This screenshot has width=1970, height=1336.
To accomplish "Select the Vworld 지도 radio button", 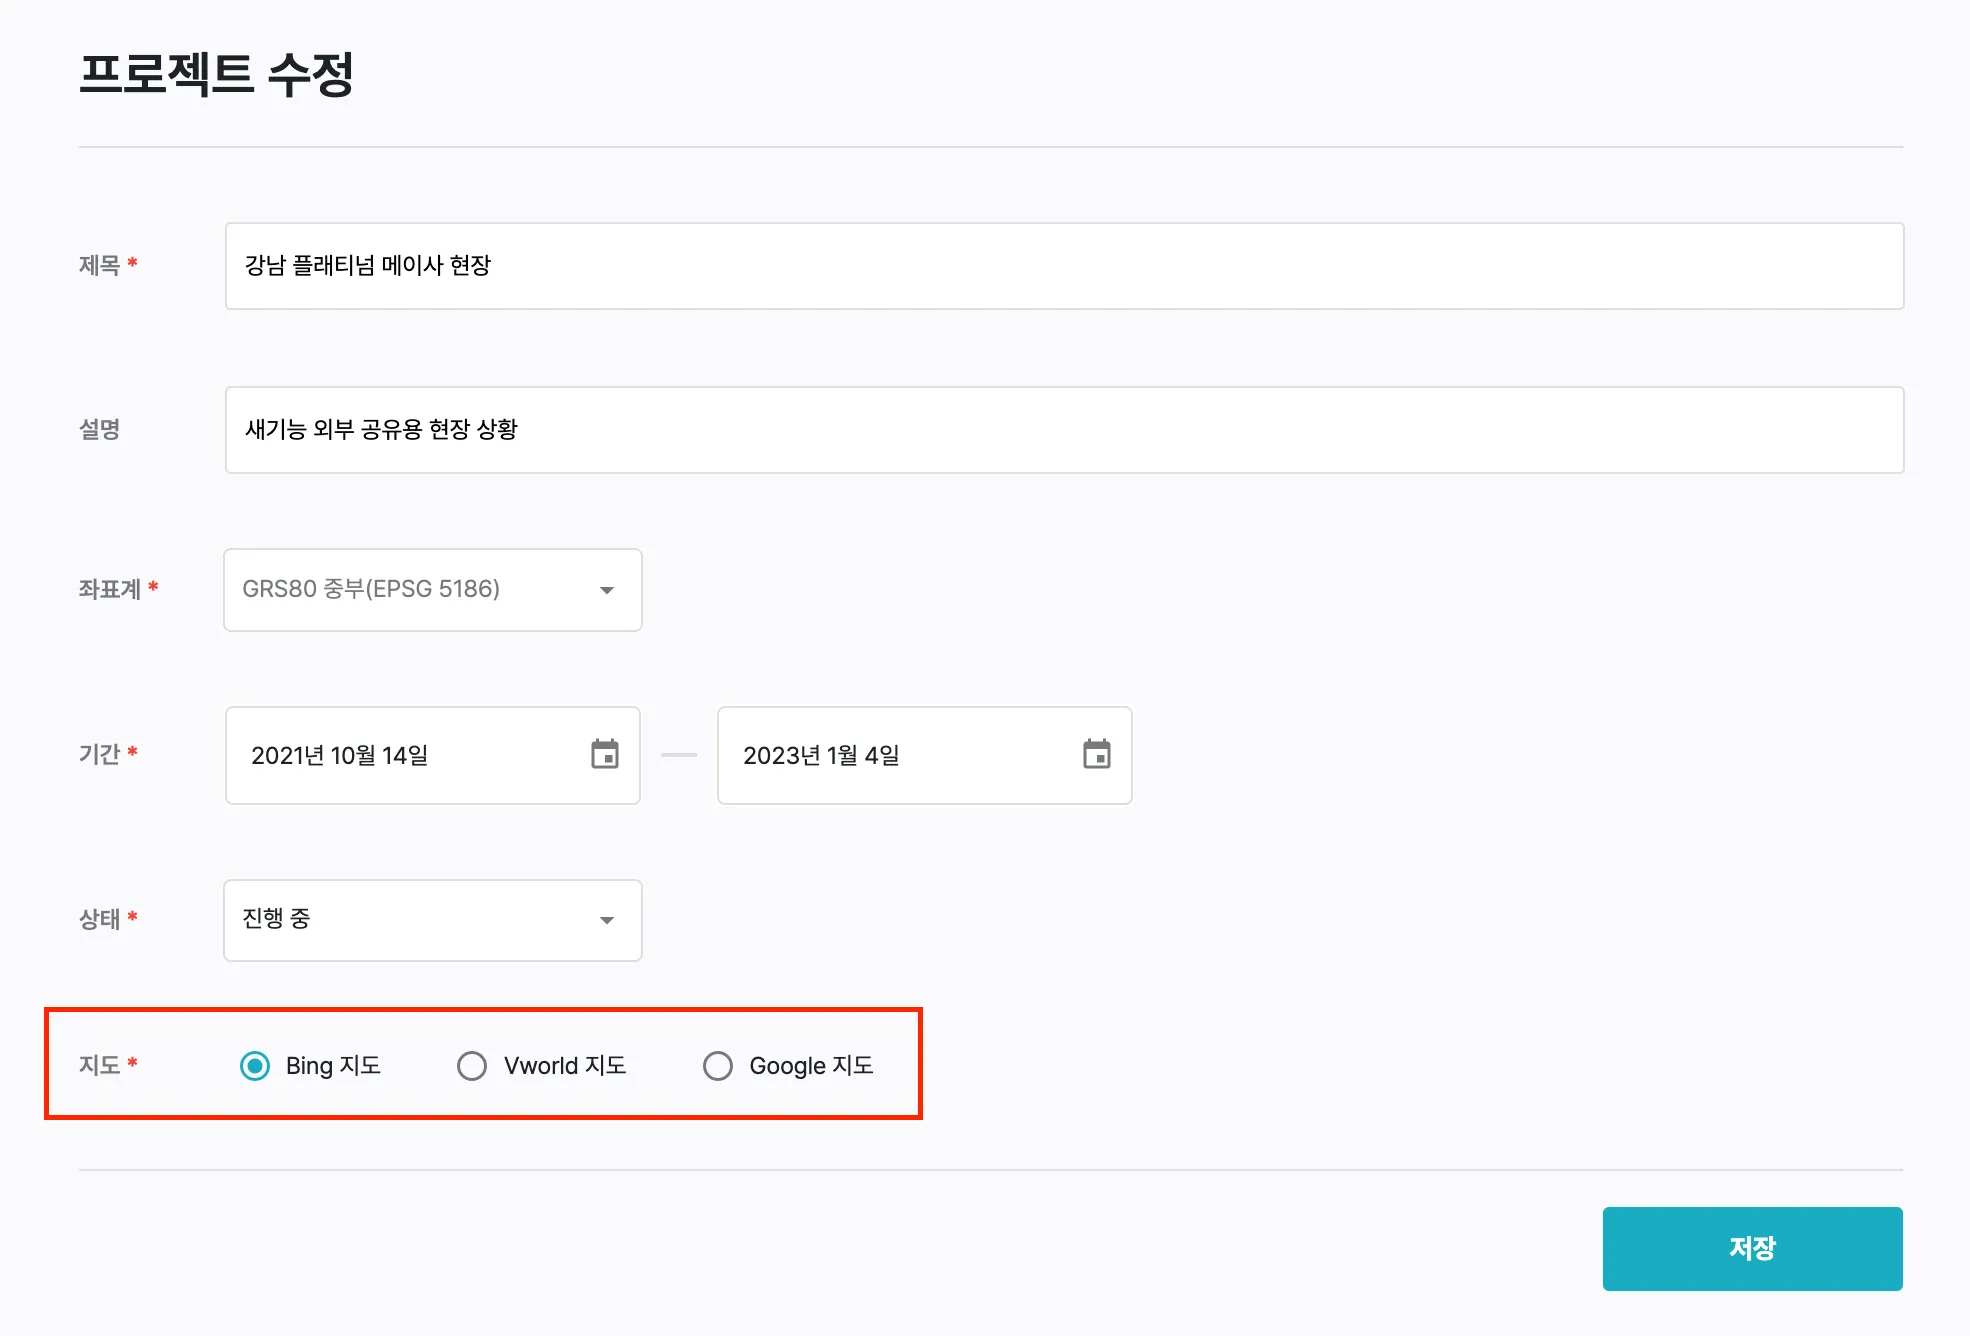I will 472,1066.
